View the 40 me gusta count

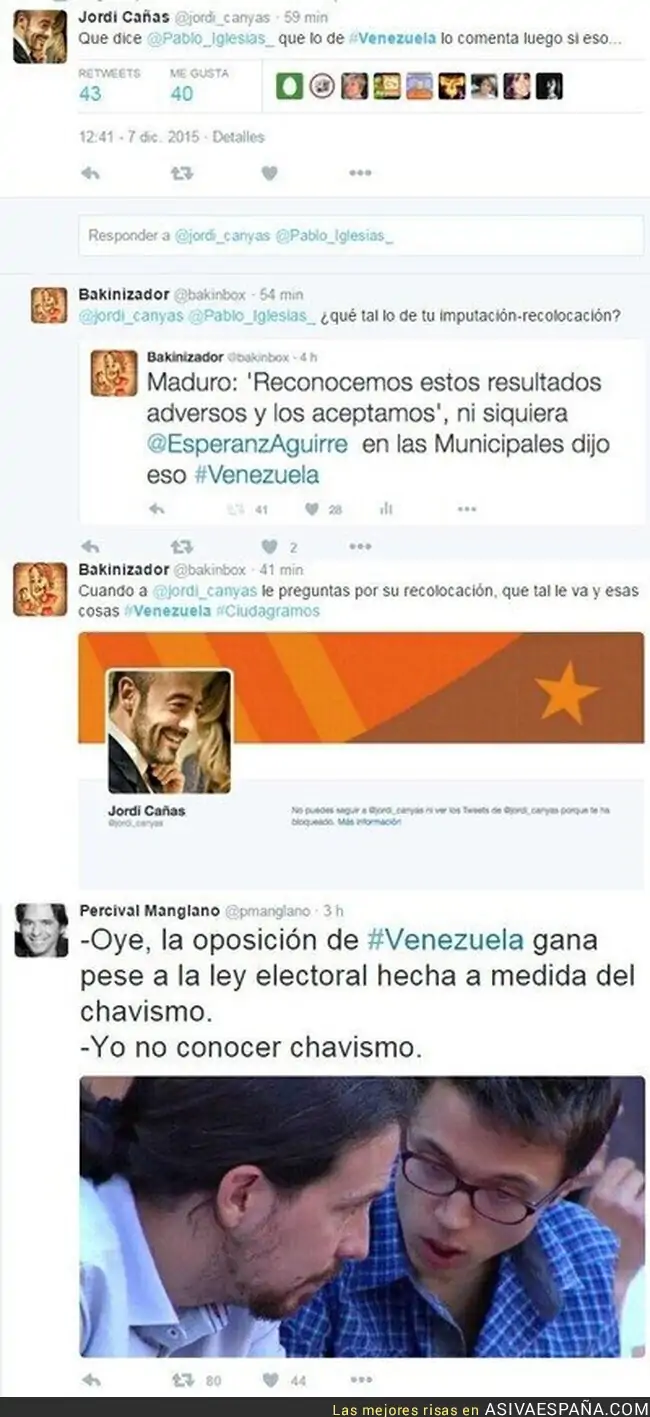[181, 93]
